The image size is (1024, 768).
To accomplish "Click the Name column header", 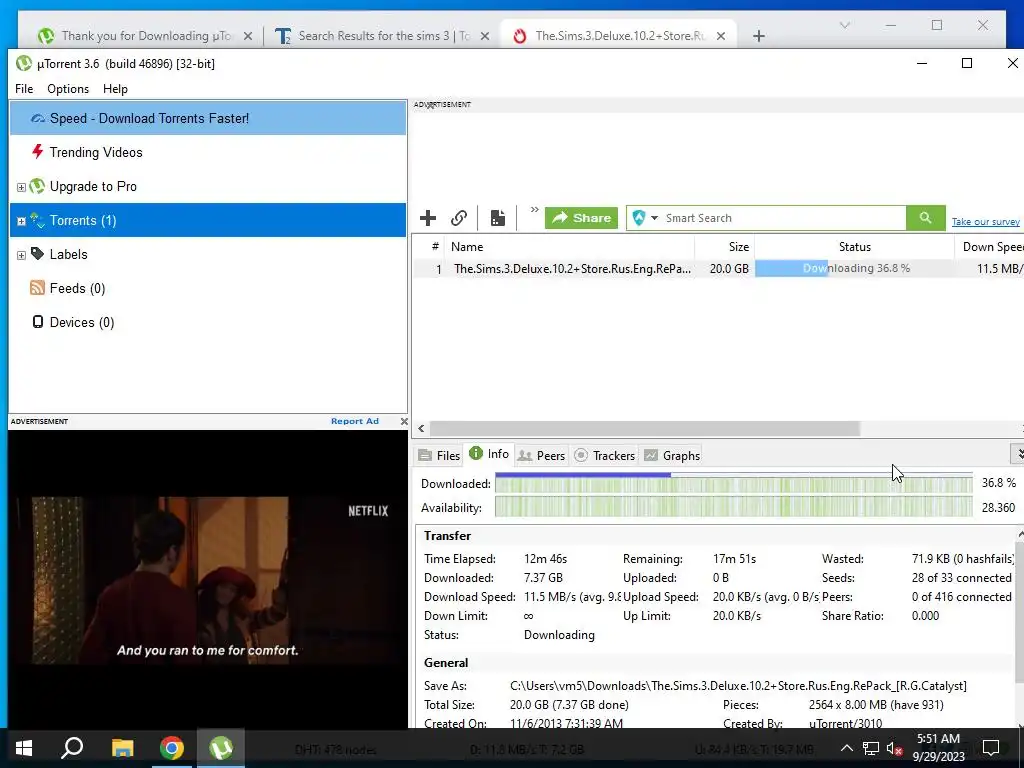I will coord(569,247).
